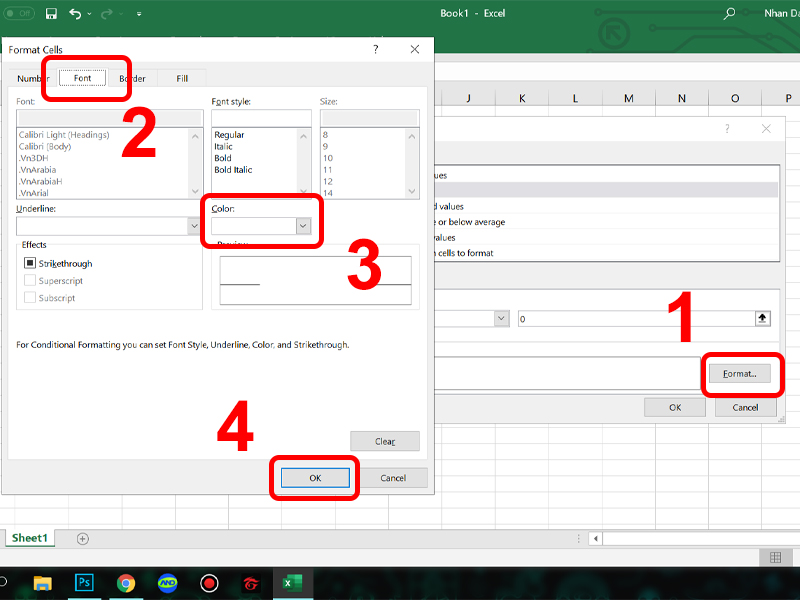Add a new sheet with the plus icon
This screenshot has height=600, width=800.
point(83,538)
